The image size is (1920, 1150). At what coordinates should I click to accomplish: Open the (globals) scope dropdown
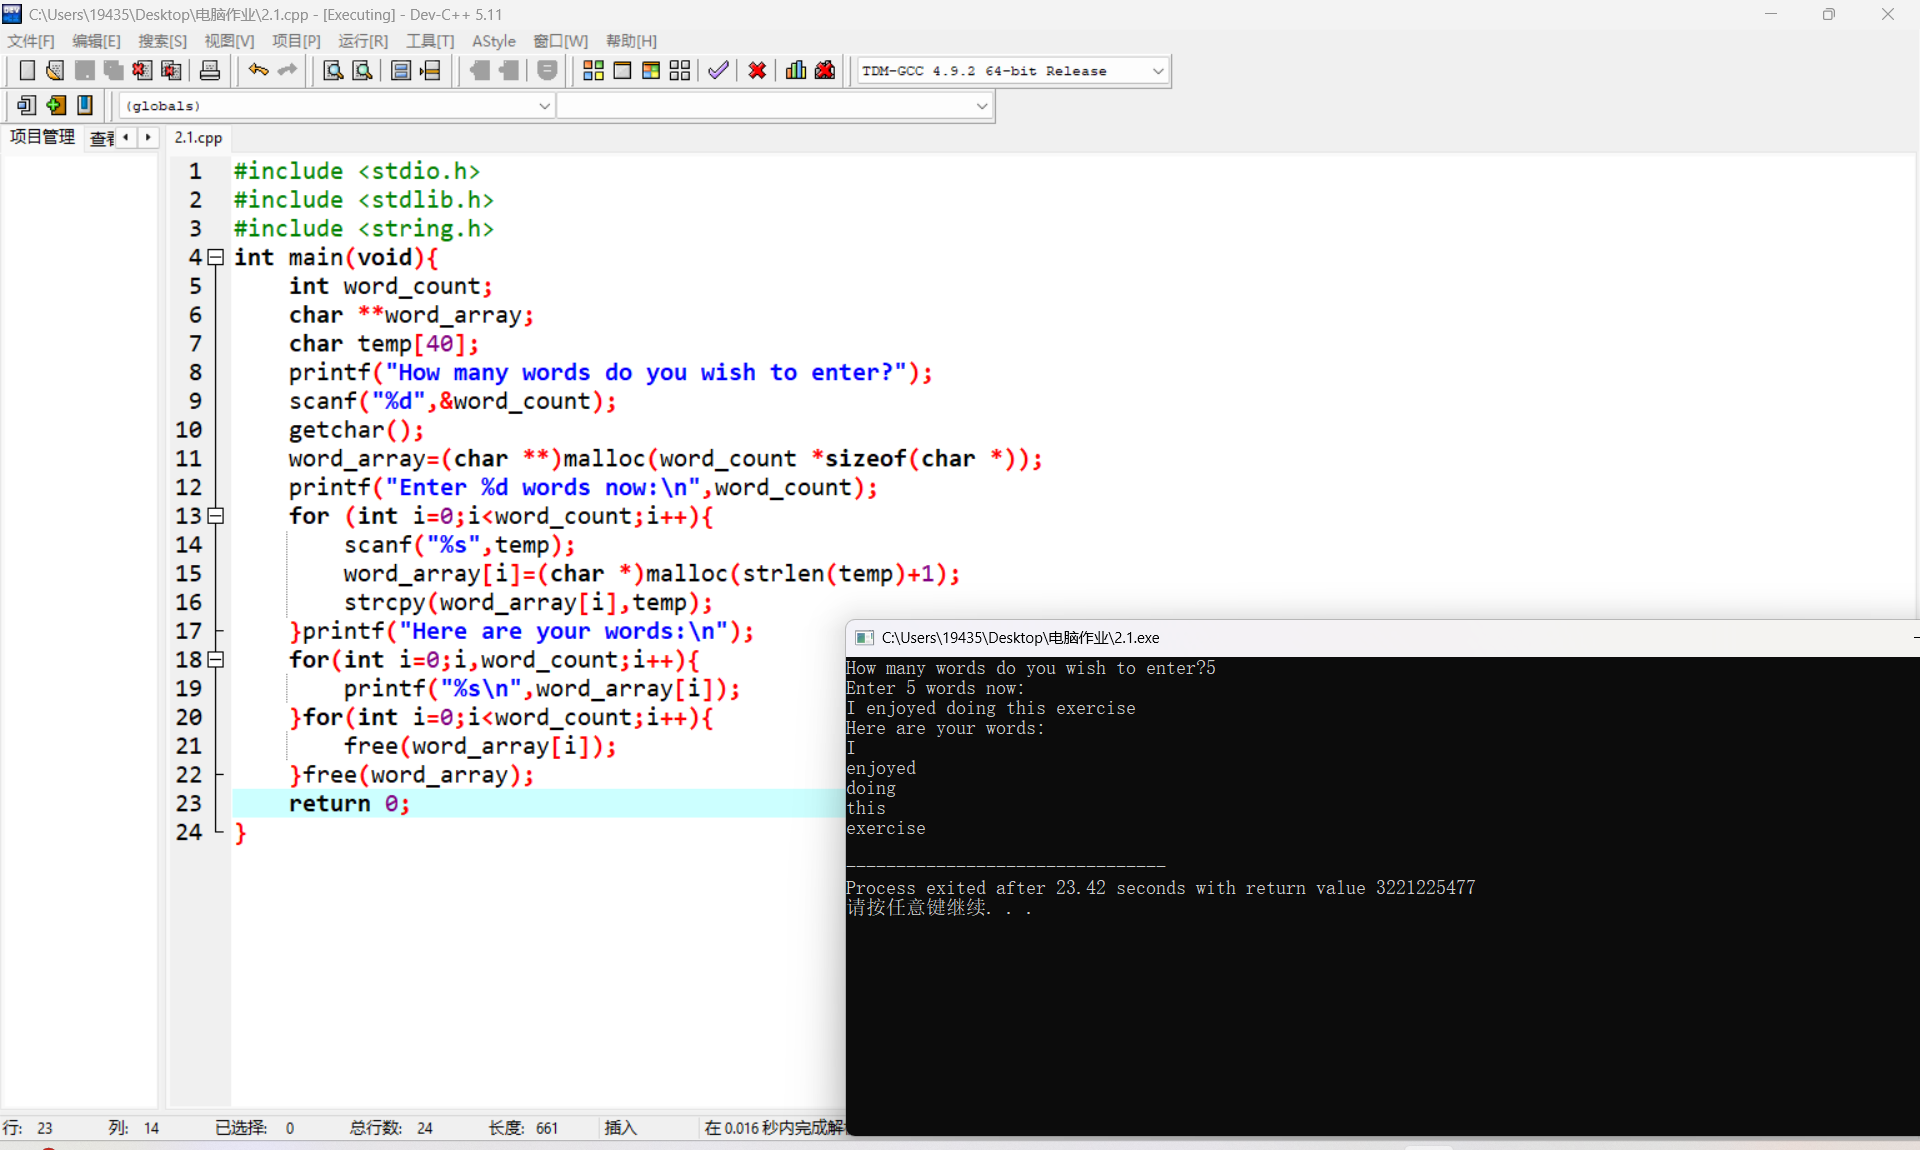point(544,106)
